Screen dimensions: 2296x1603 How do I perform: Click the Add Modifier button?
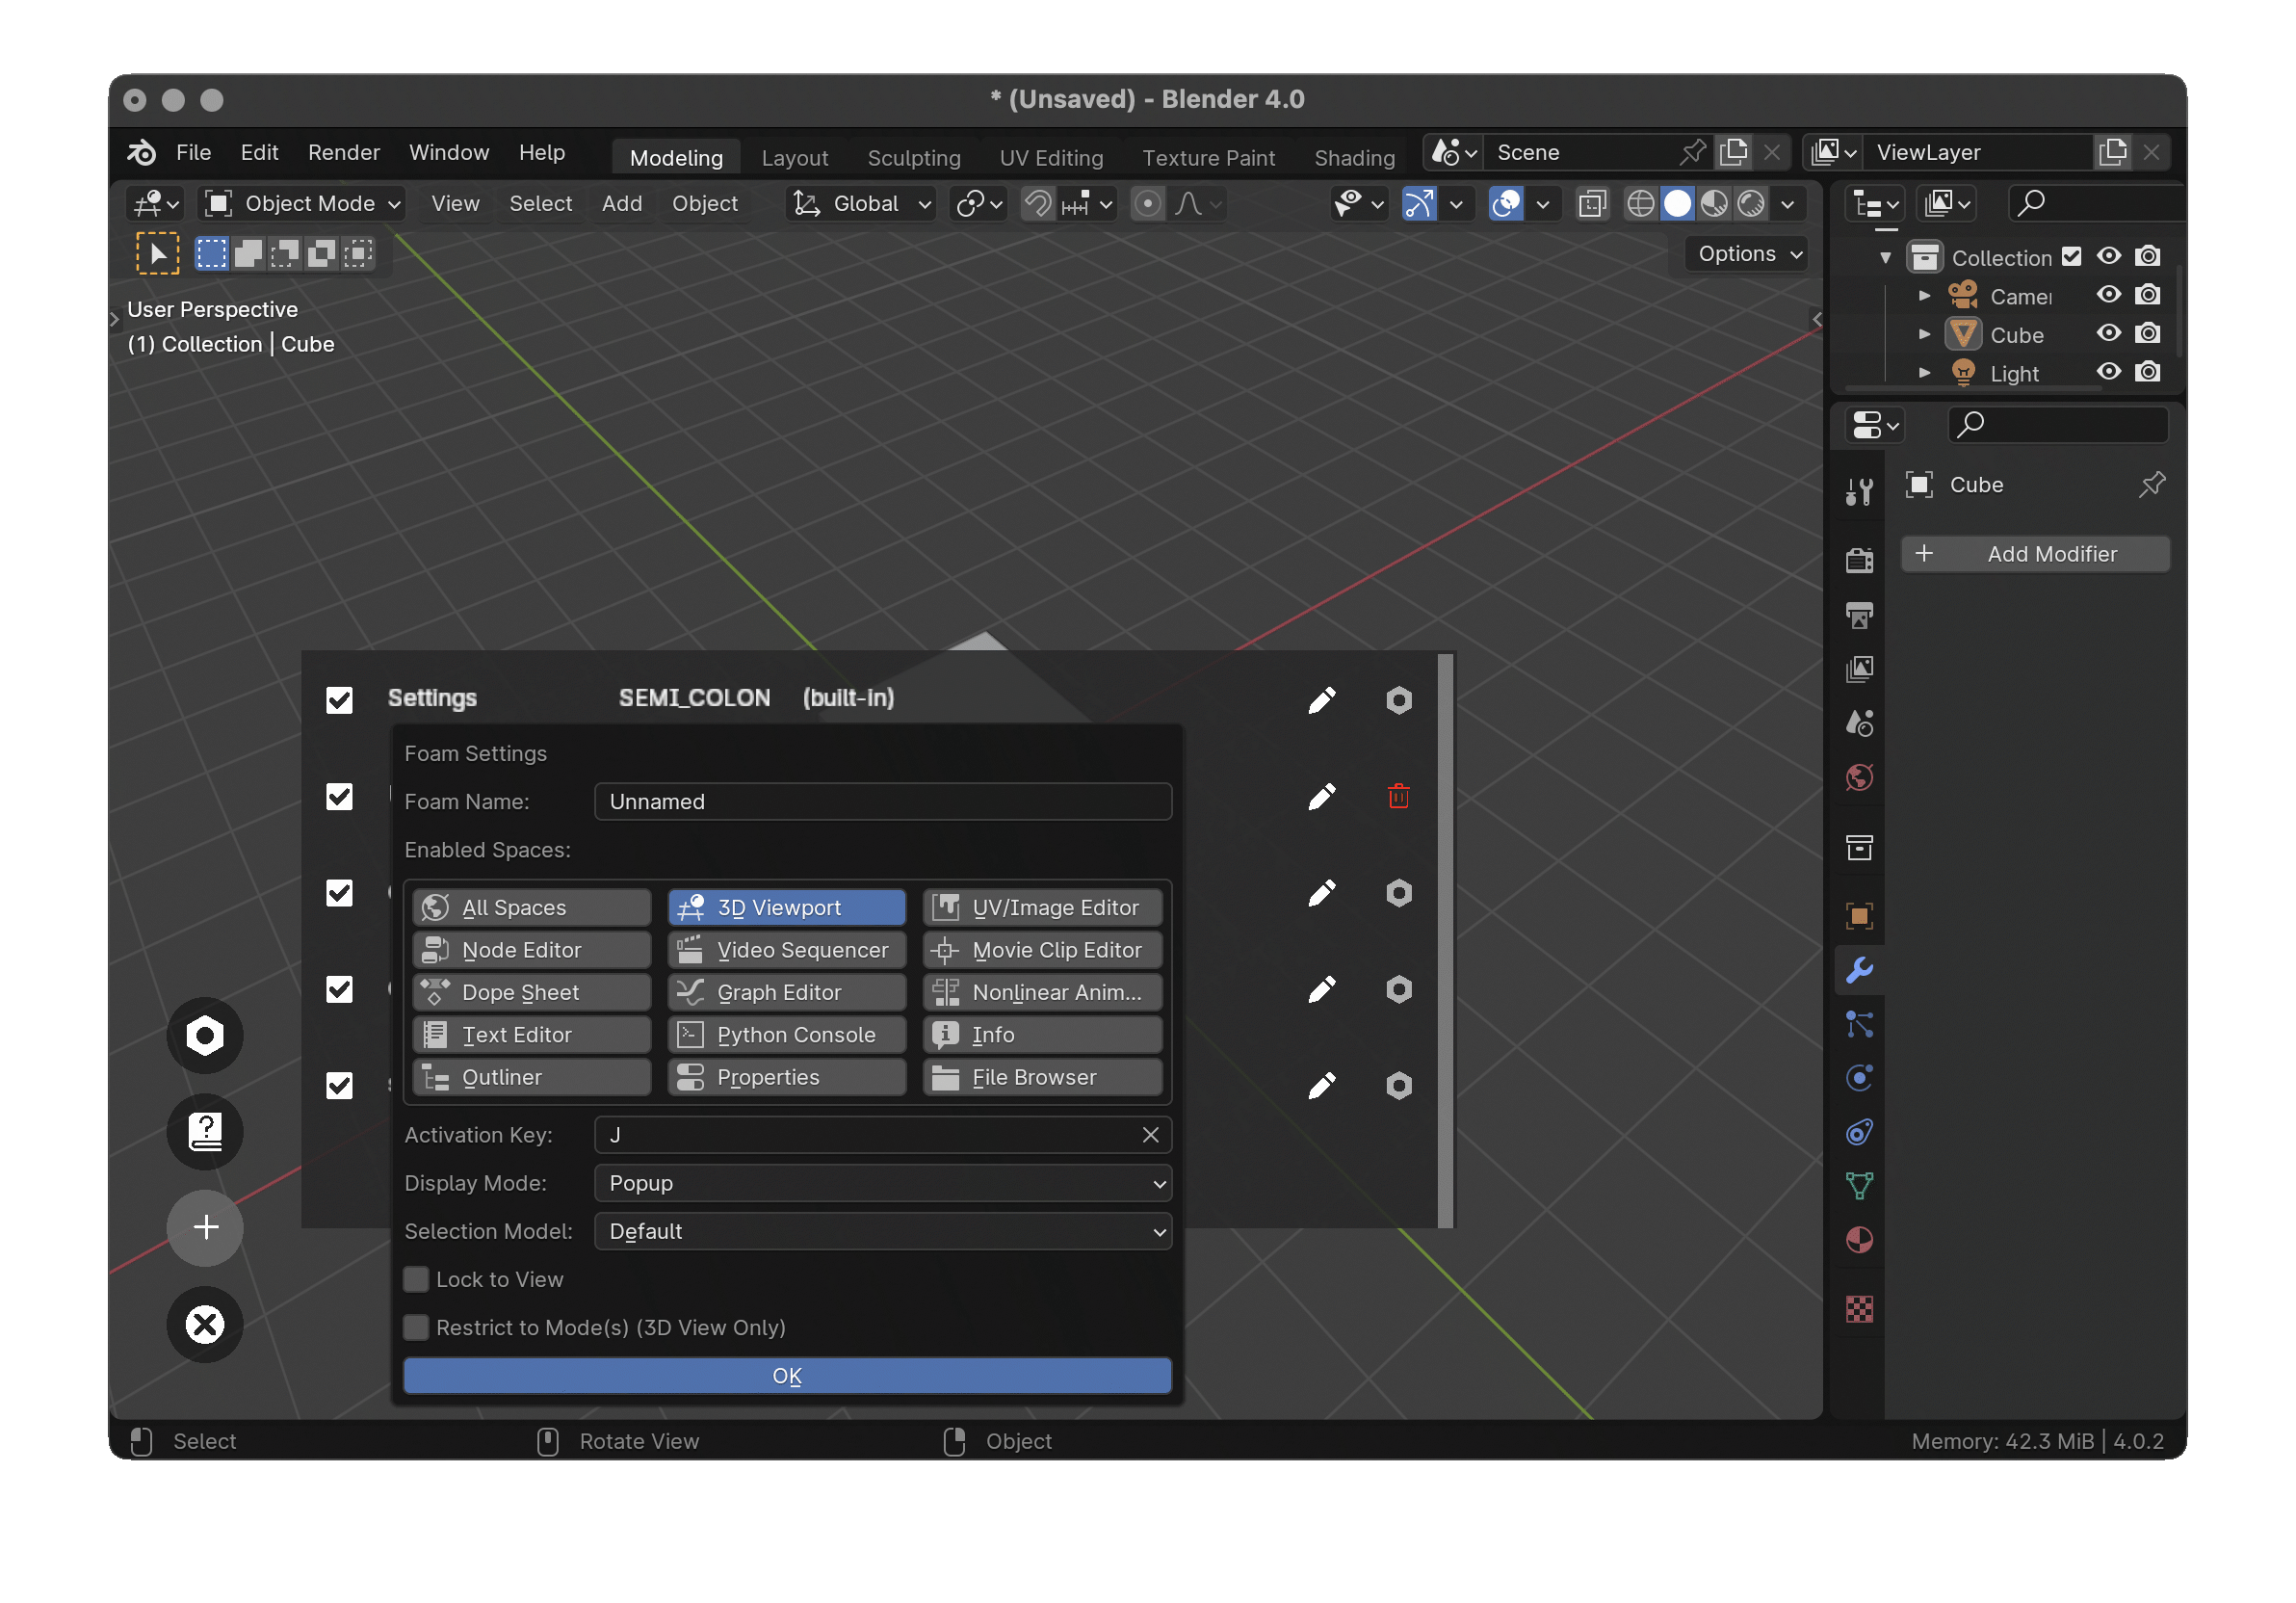pos(2034,554)
